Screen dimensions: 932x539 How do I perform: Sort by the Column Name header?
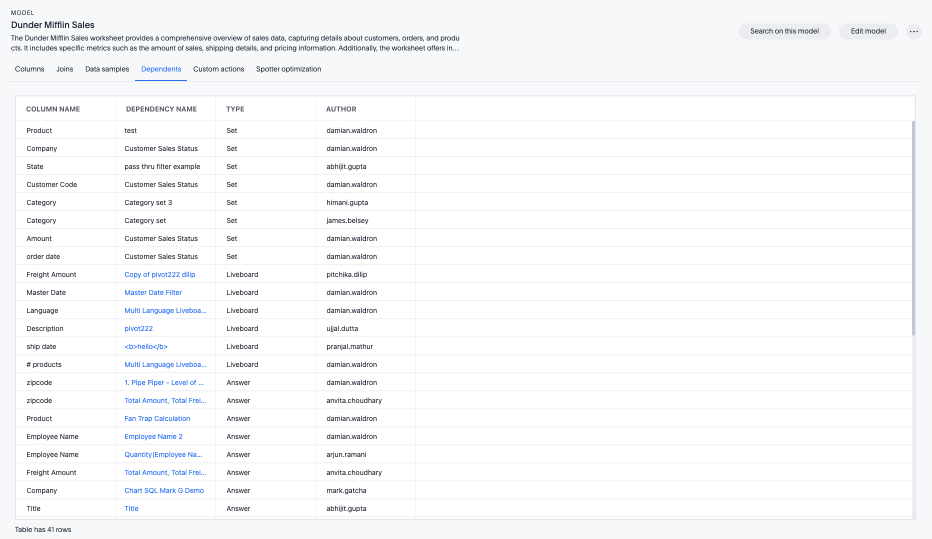53,109
